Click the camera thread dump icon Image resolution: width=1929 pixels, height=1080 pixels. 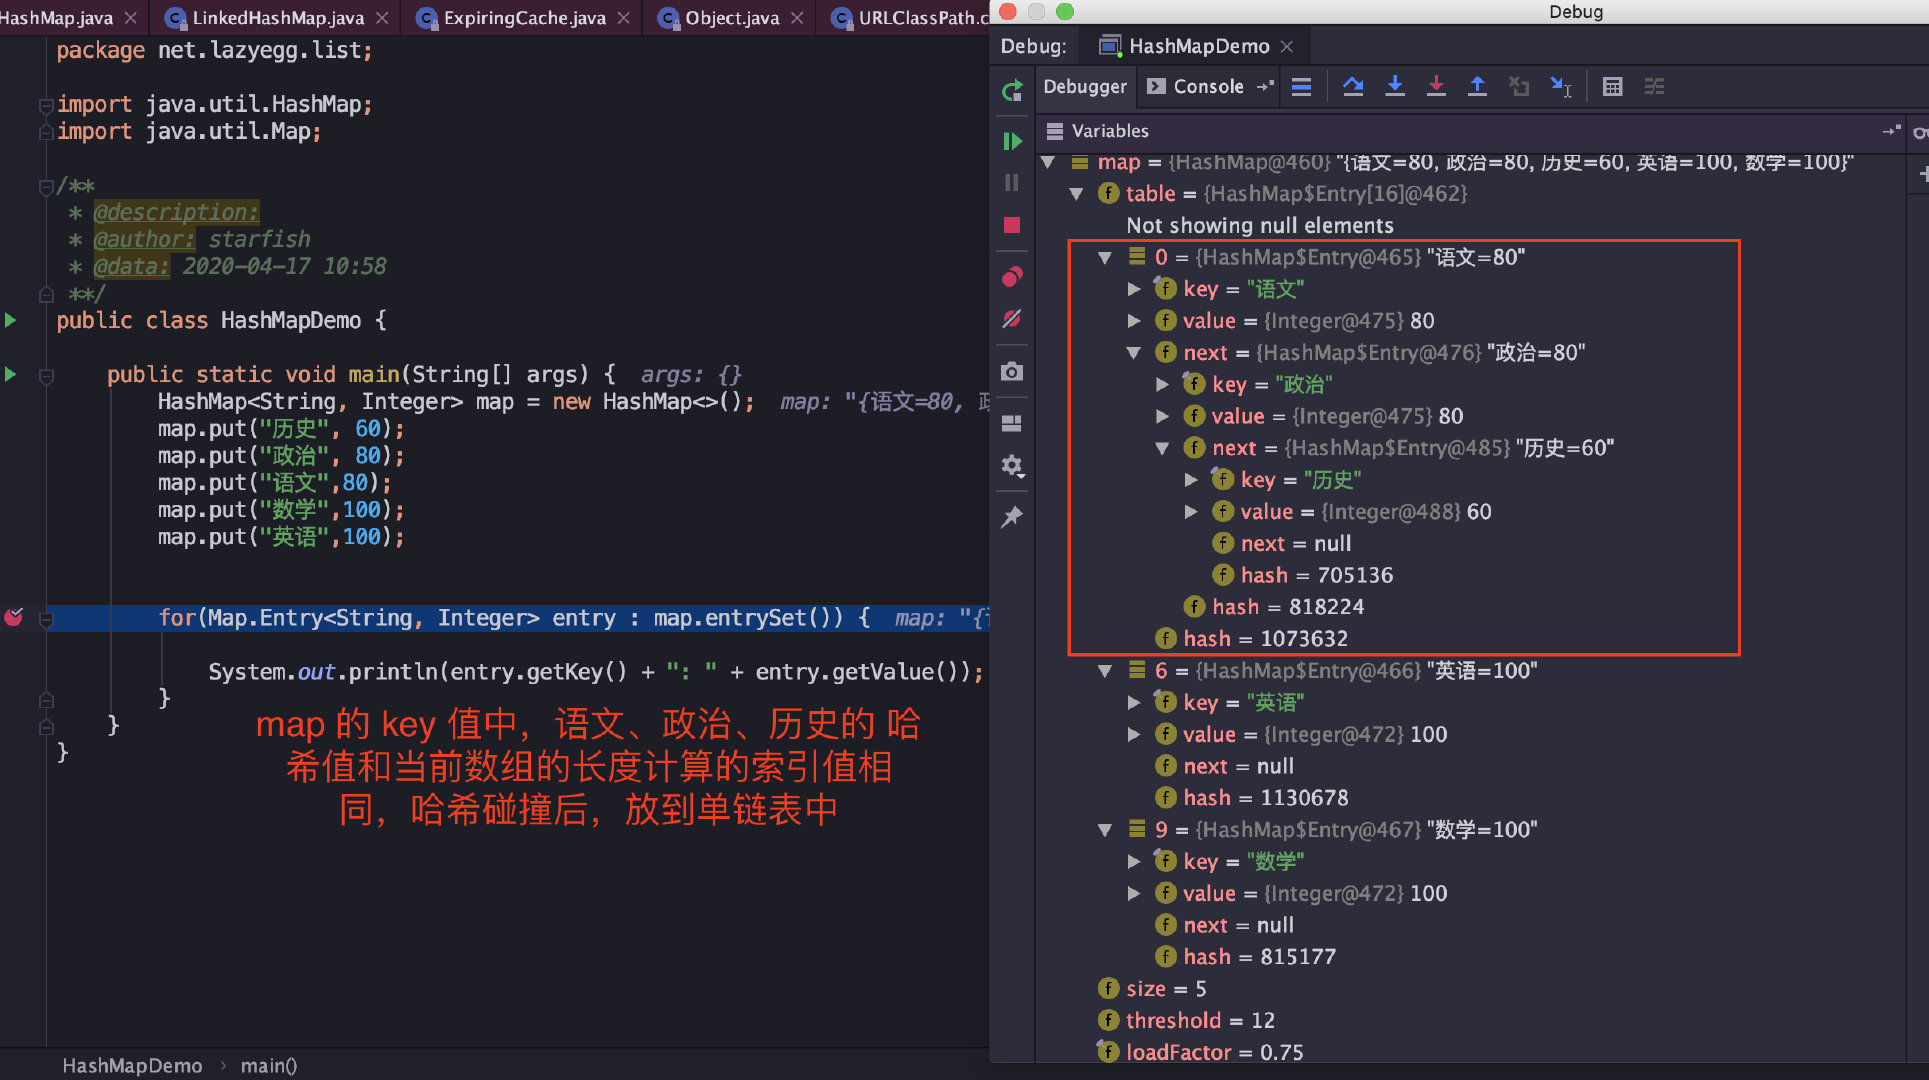pos(1012,372)
